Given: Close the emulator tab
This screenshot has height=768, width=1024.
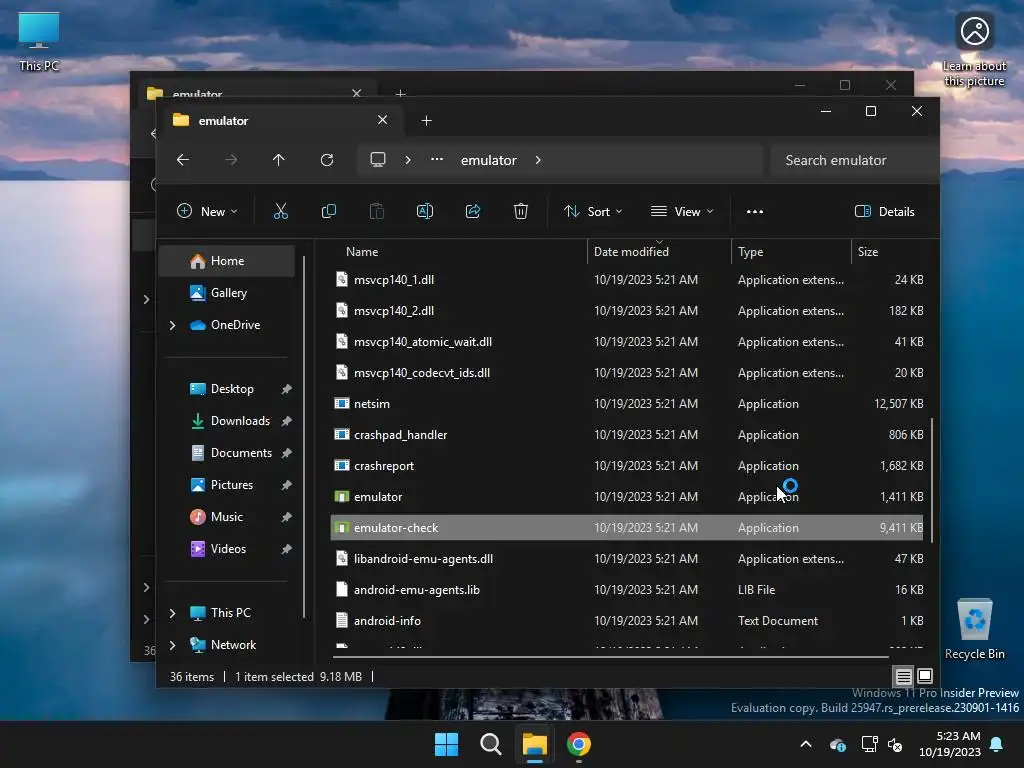Looking at the screenshot, I should point(382,120).
